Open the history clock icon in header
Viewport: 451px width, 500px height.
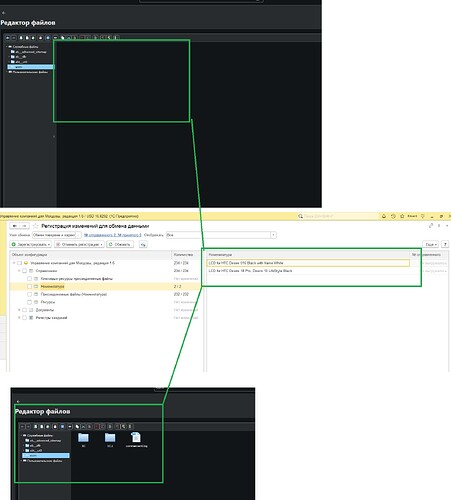pos(393,216)
